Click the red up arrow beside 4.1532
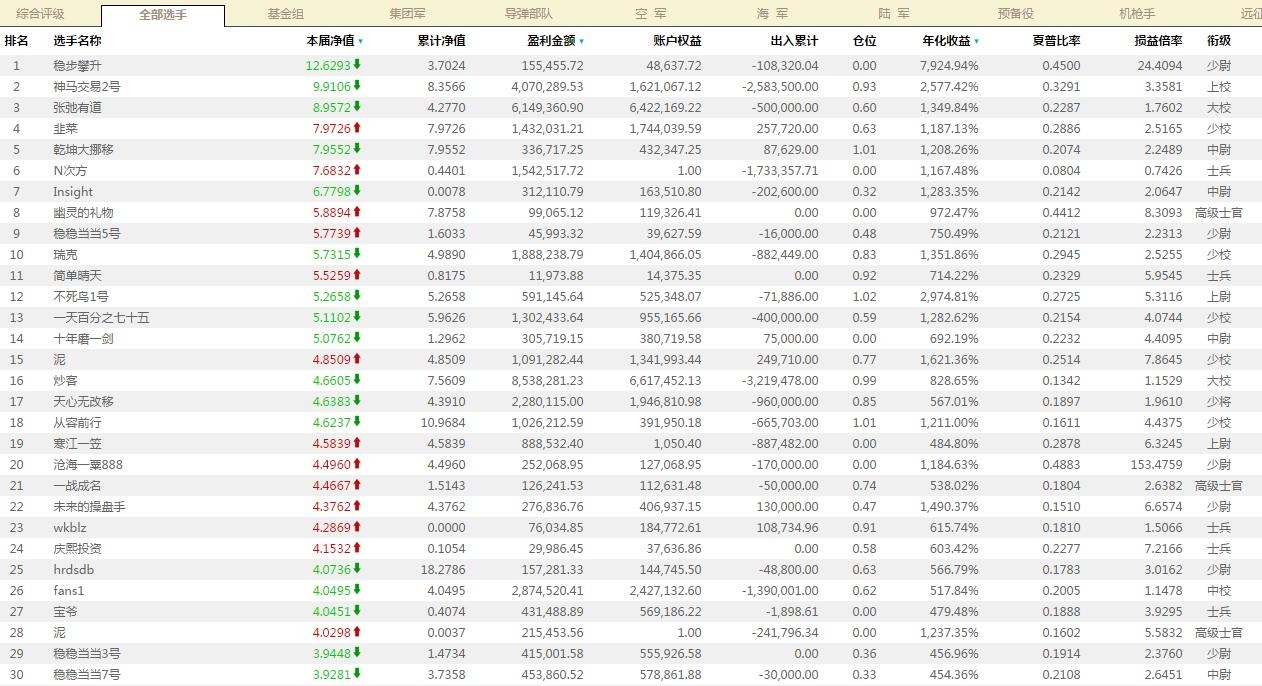Screen dimensions: 1262x686 coord(357,548)
